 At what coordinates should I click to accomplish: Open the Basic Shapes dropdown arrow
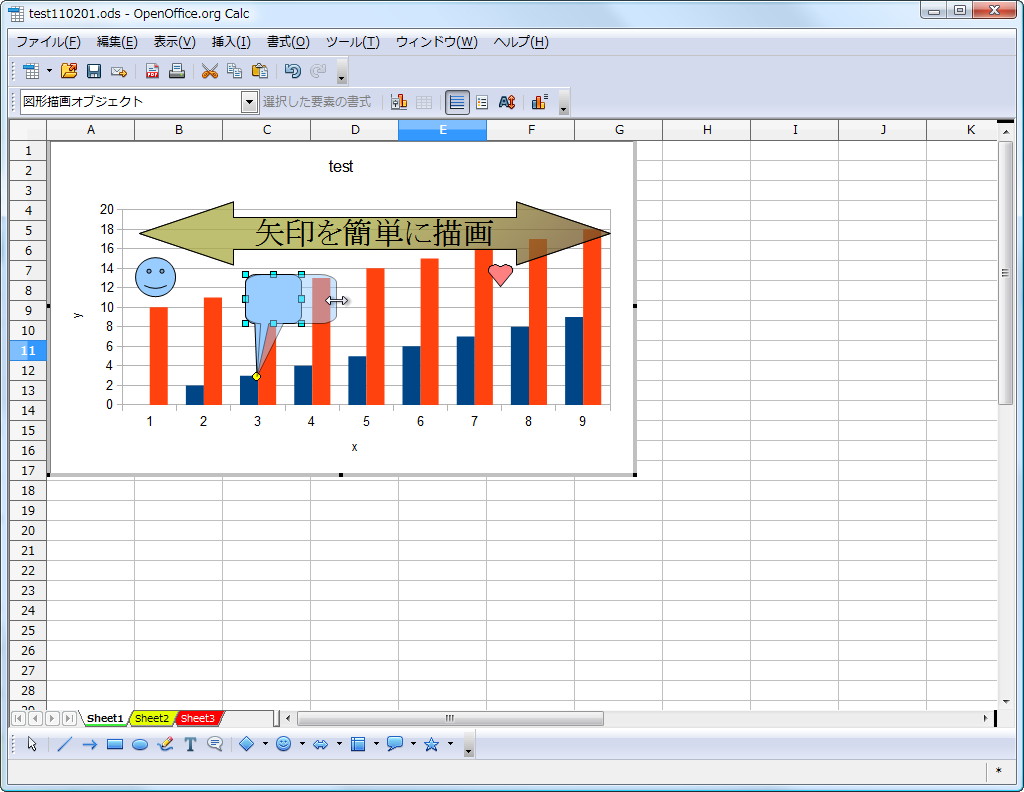click(x=265, y=744)
